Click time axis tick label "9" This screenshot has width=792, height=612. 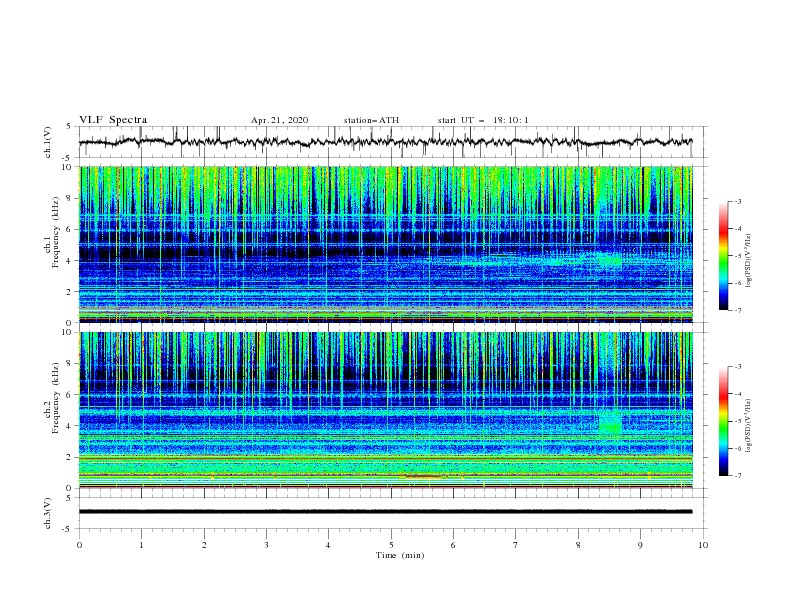click(x=640, y=545)
